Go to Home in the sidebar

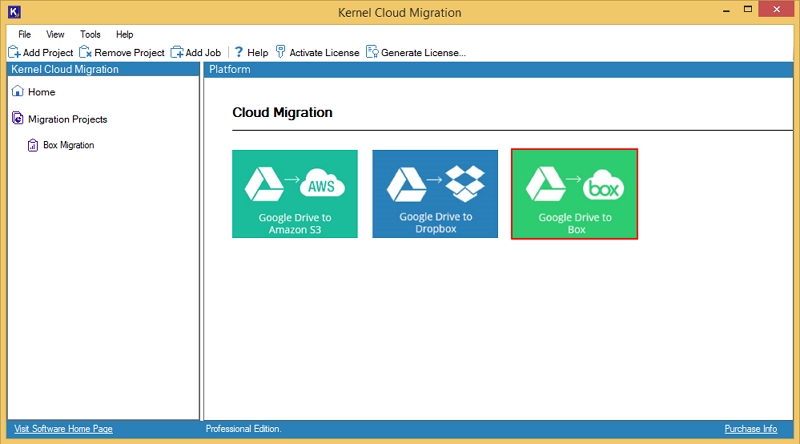(41, 92)
